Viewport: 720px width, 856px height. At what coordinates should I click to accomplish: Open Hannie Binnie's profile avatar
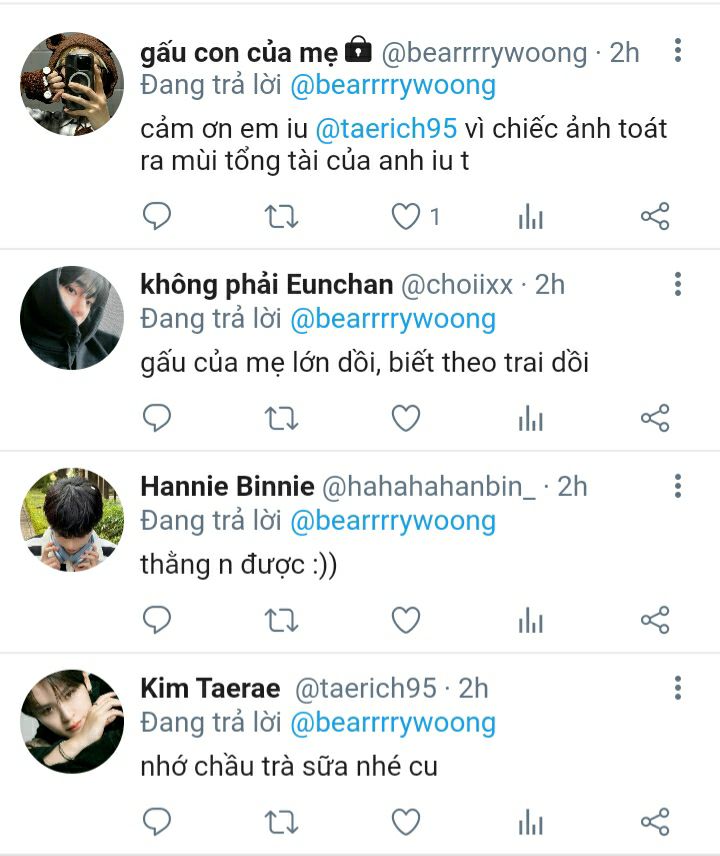72,519
